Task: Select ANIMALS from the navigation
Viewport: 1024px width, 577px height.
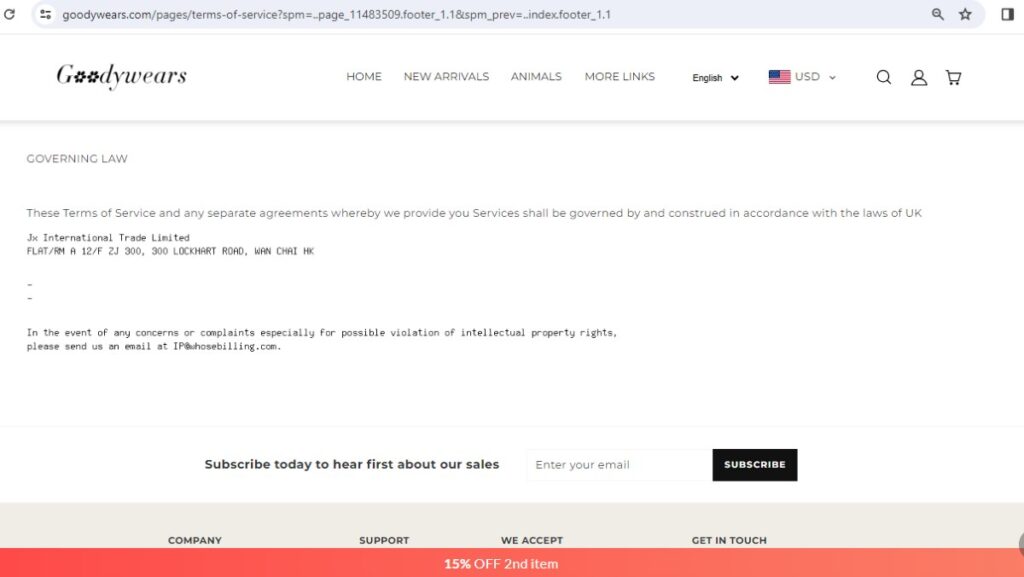Action: click(x=536, y=77)
